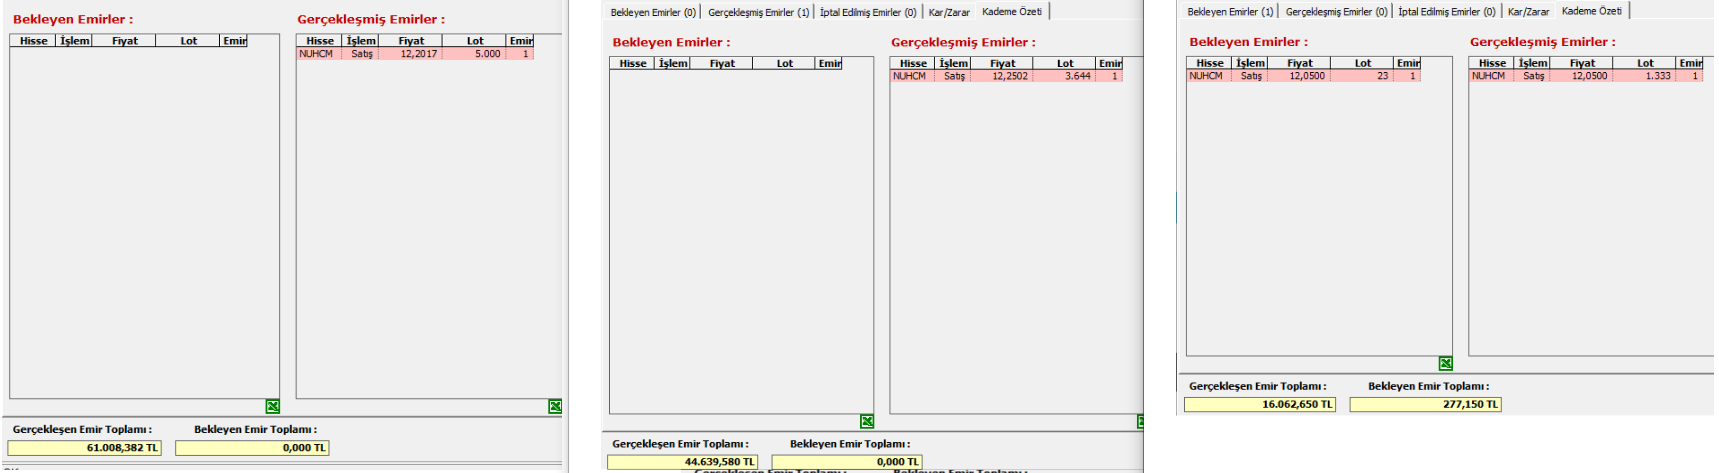1719x473 pixels.
Task: Open Kar/Zarar tab next to Bekleyen Emirler (1)
Action: tap(1528, 12)
